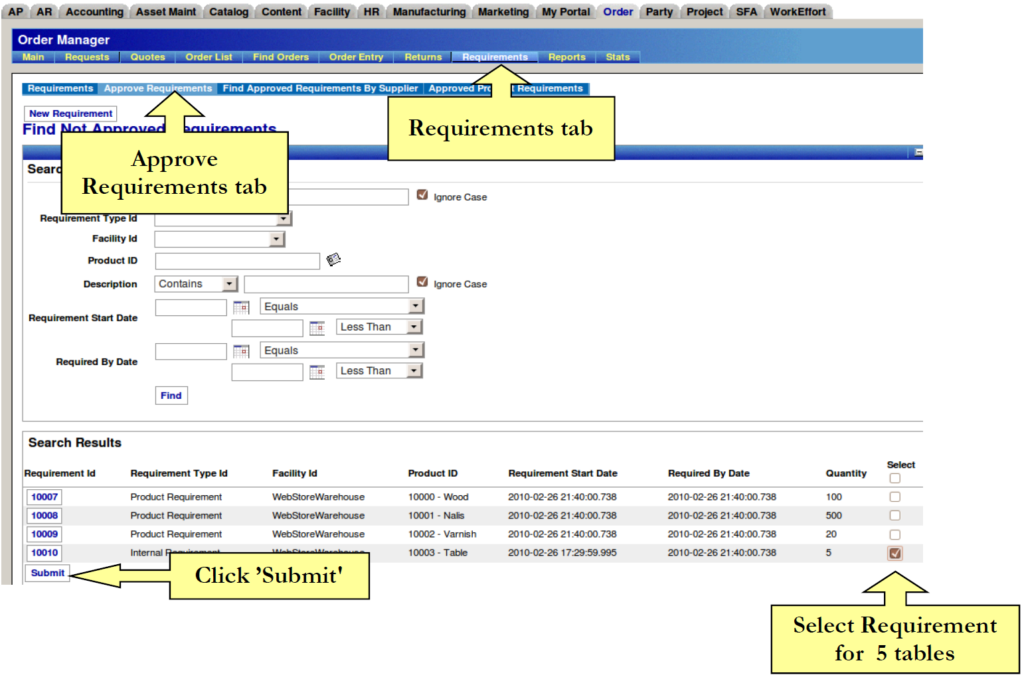This screenshot has width=1024, height=677.
Task: Switch to the Manufacturing application tab
Action: tap(428, 12)
